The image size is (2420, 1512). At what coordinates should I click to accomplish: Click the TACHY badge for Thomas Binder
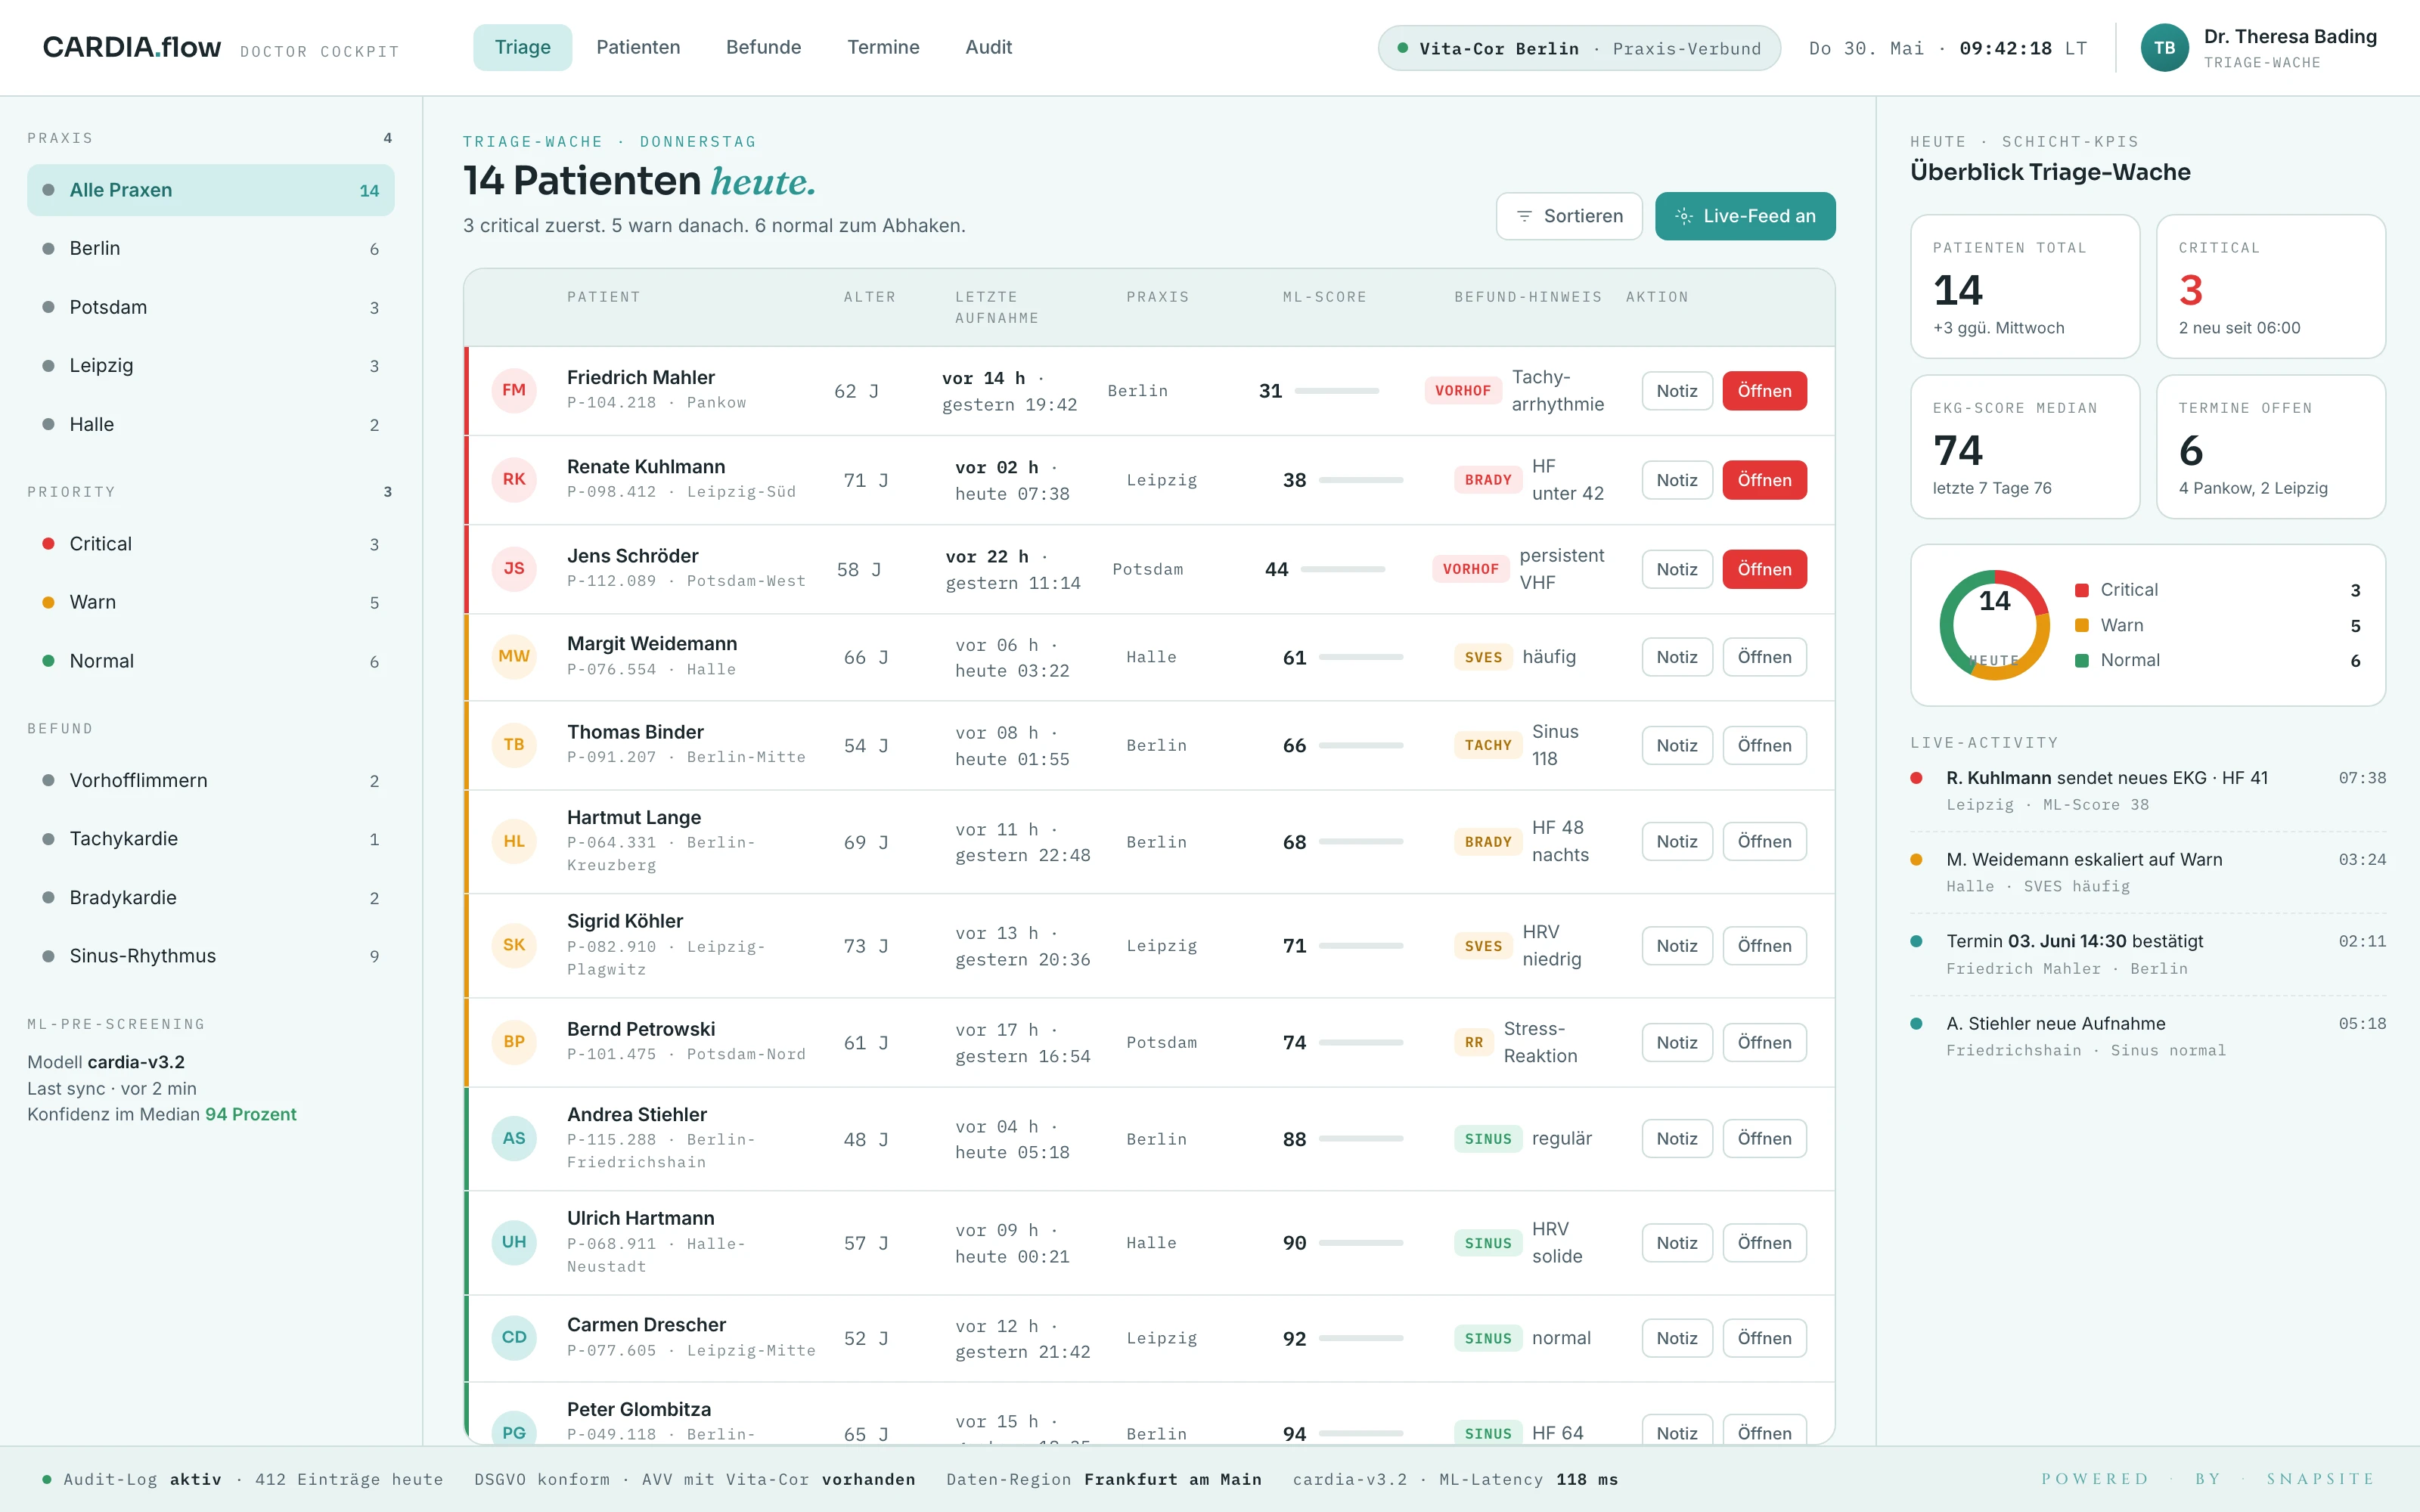(x=1488, y=745)
